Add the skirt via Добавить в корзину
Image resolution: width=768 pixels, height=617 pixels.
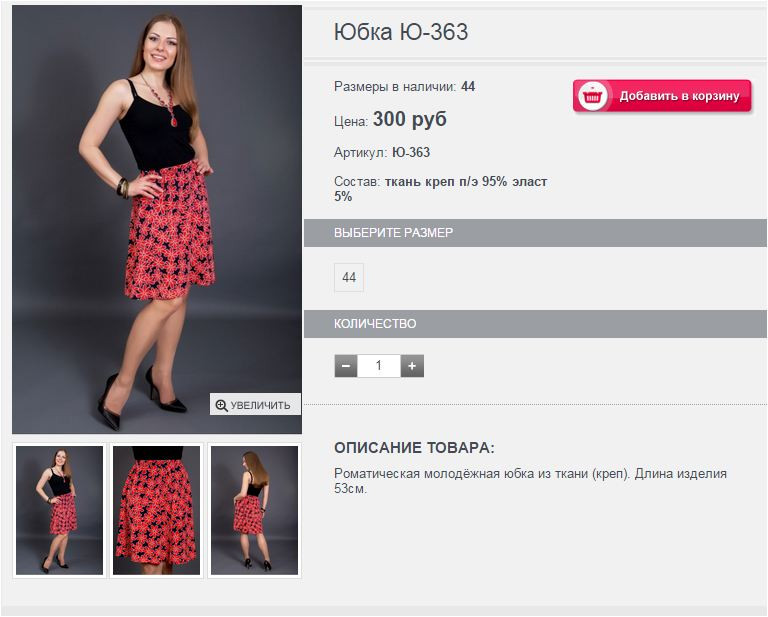point(662,96)
